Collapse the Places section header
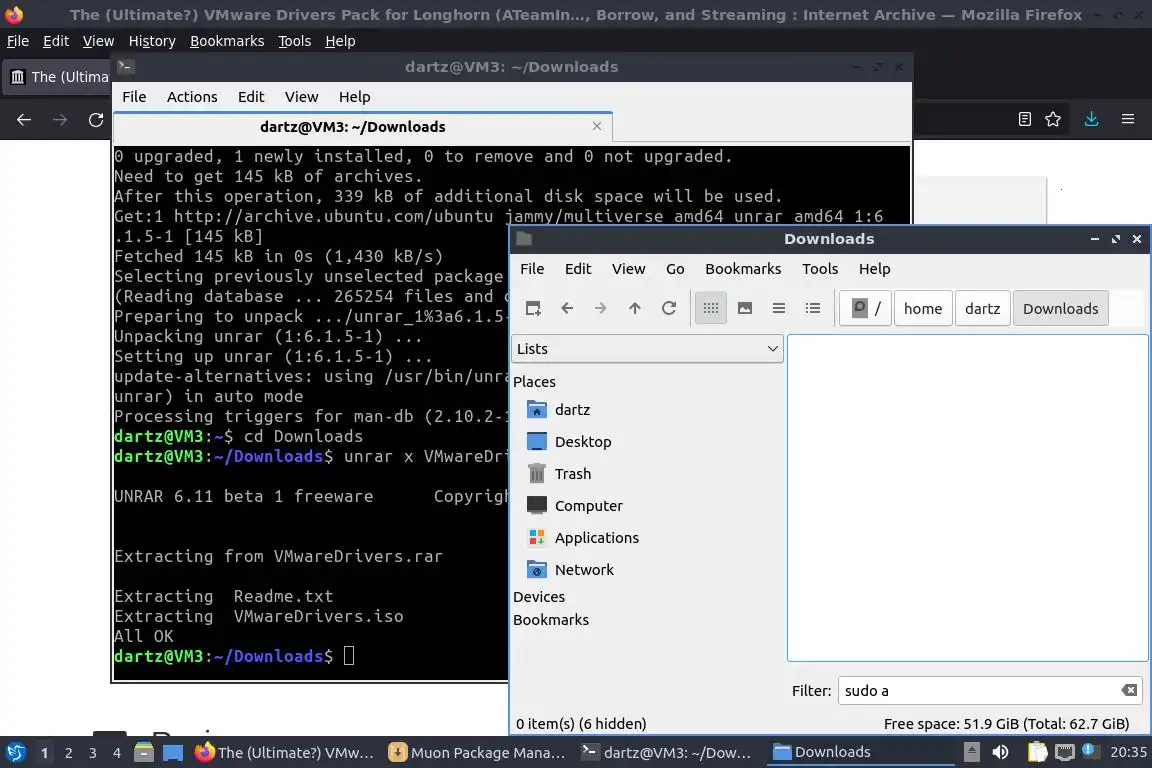 click(x=534, y=381)
